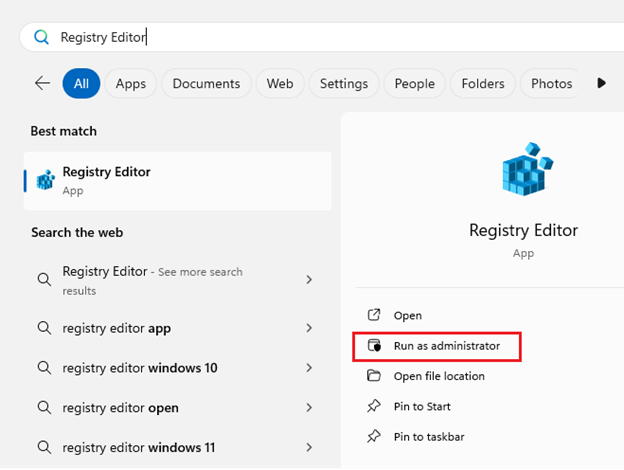Expand chevron for 'registry editor windows 11'

pyautogui.click(x=309, y=447)
